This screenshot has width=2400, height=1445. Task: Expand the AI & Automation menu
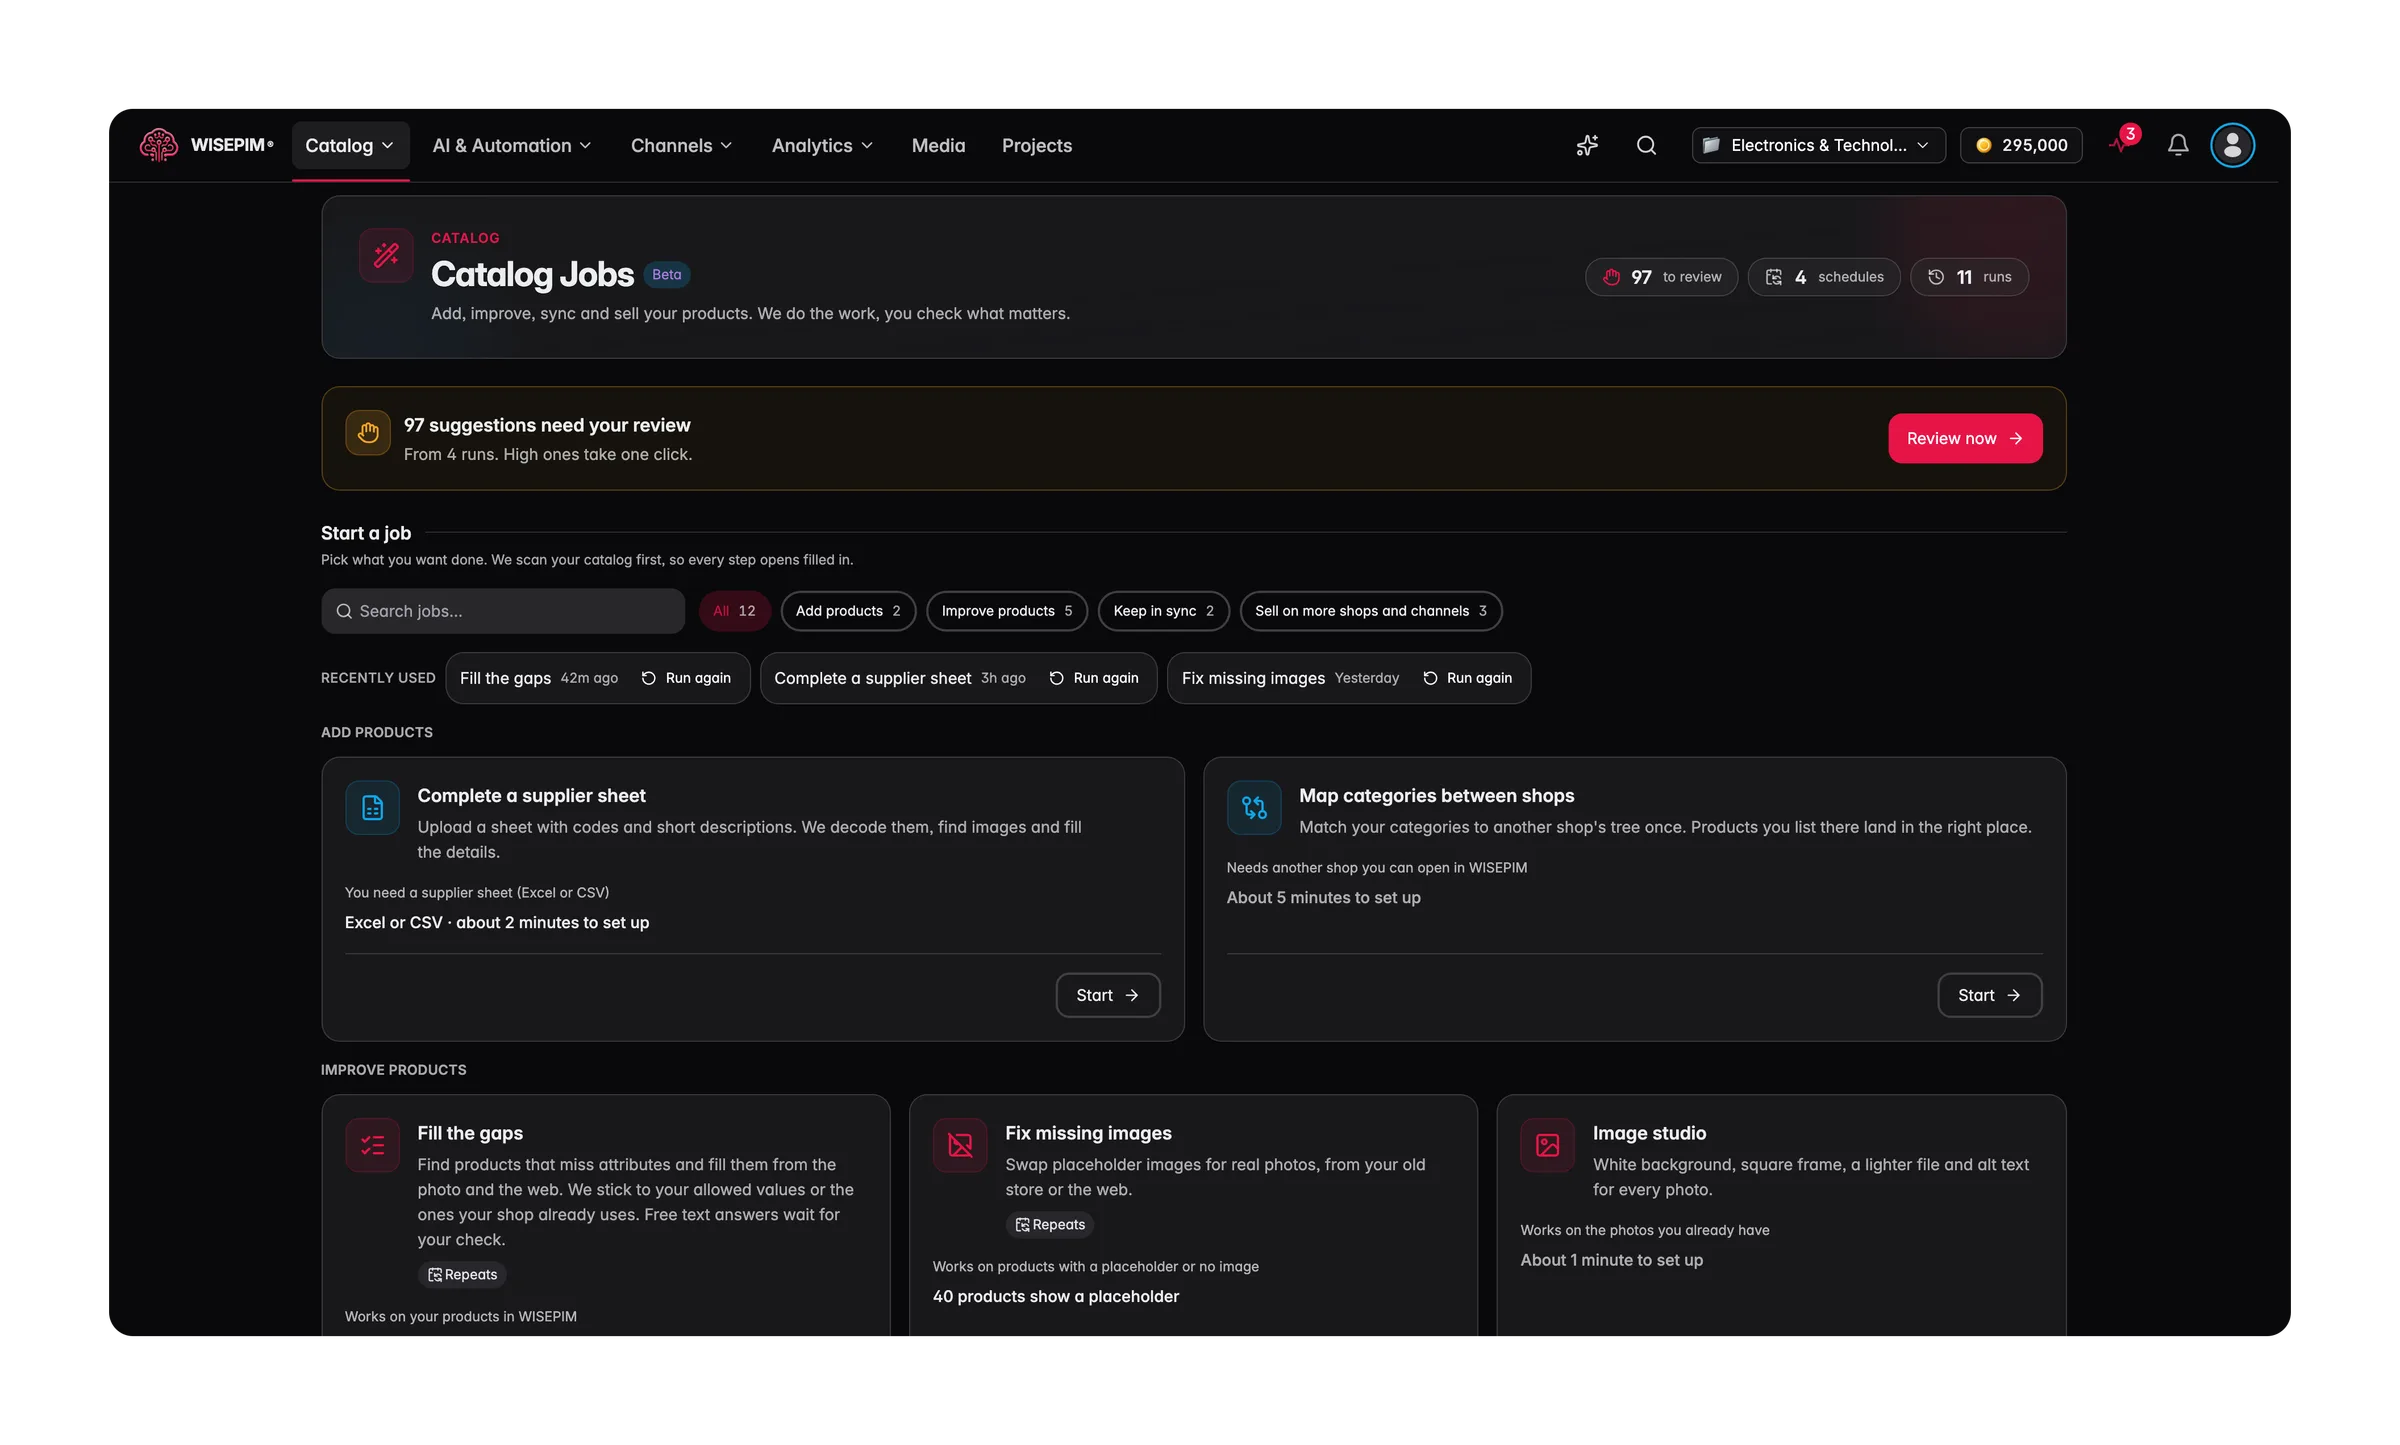(512, 146)
